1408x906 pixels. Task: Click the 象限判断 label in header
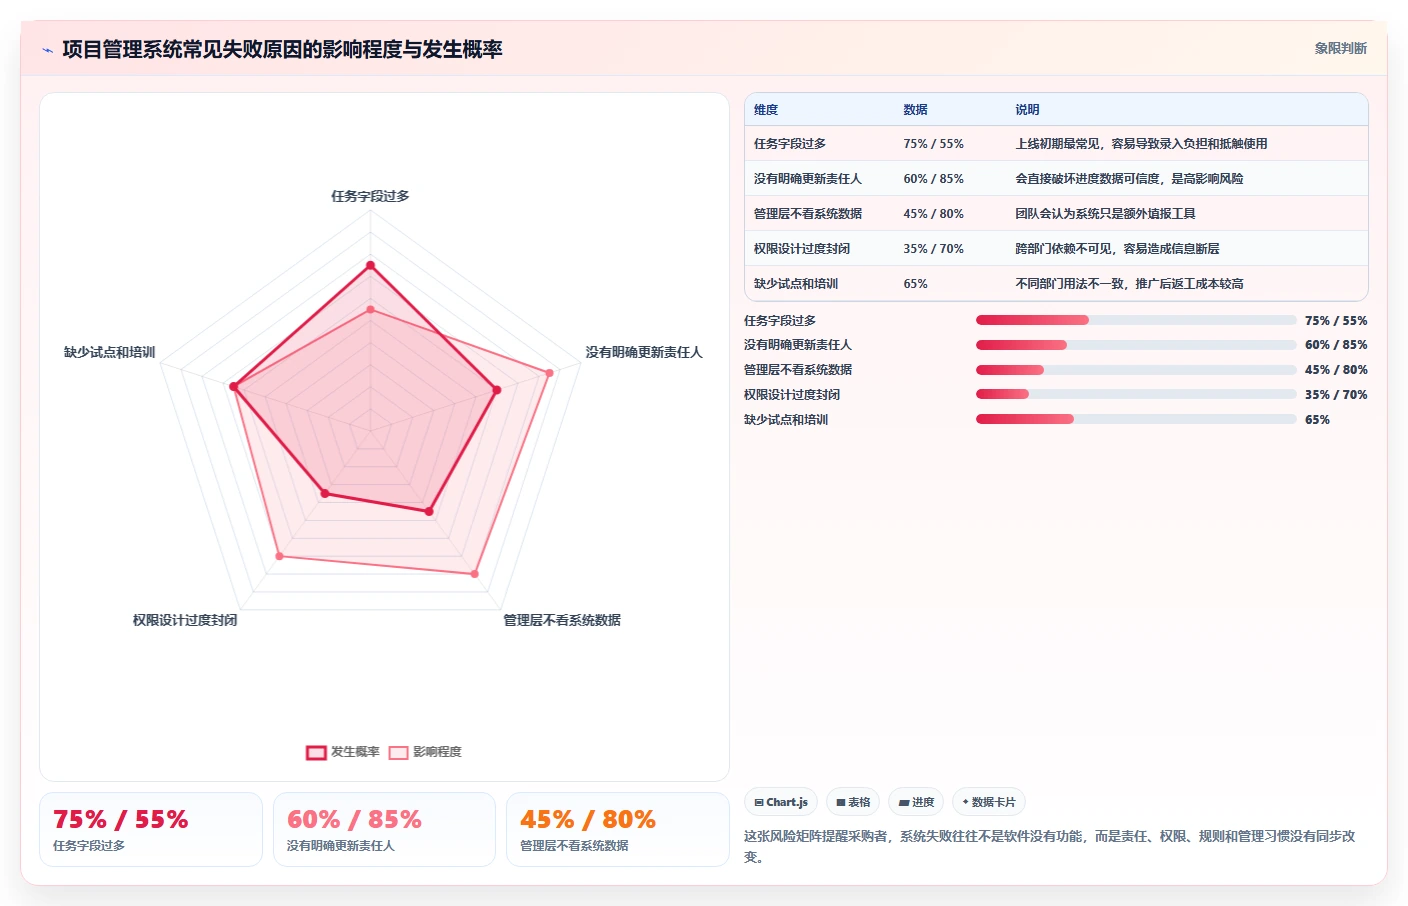(1340, 48)
